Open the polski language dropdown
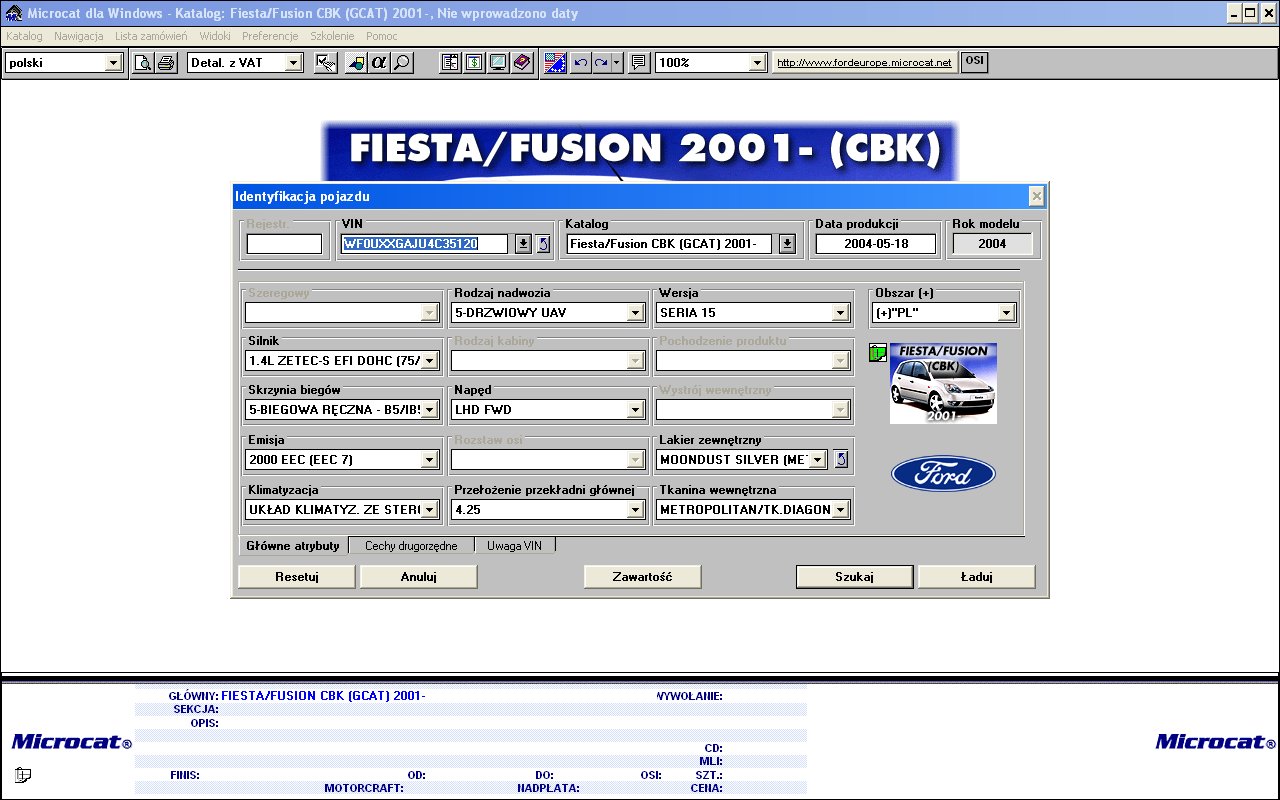Image resolution: width=1280 pixels, height=800 pixels. [113, 63]
